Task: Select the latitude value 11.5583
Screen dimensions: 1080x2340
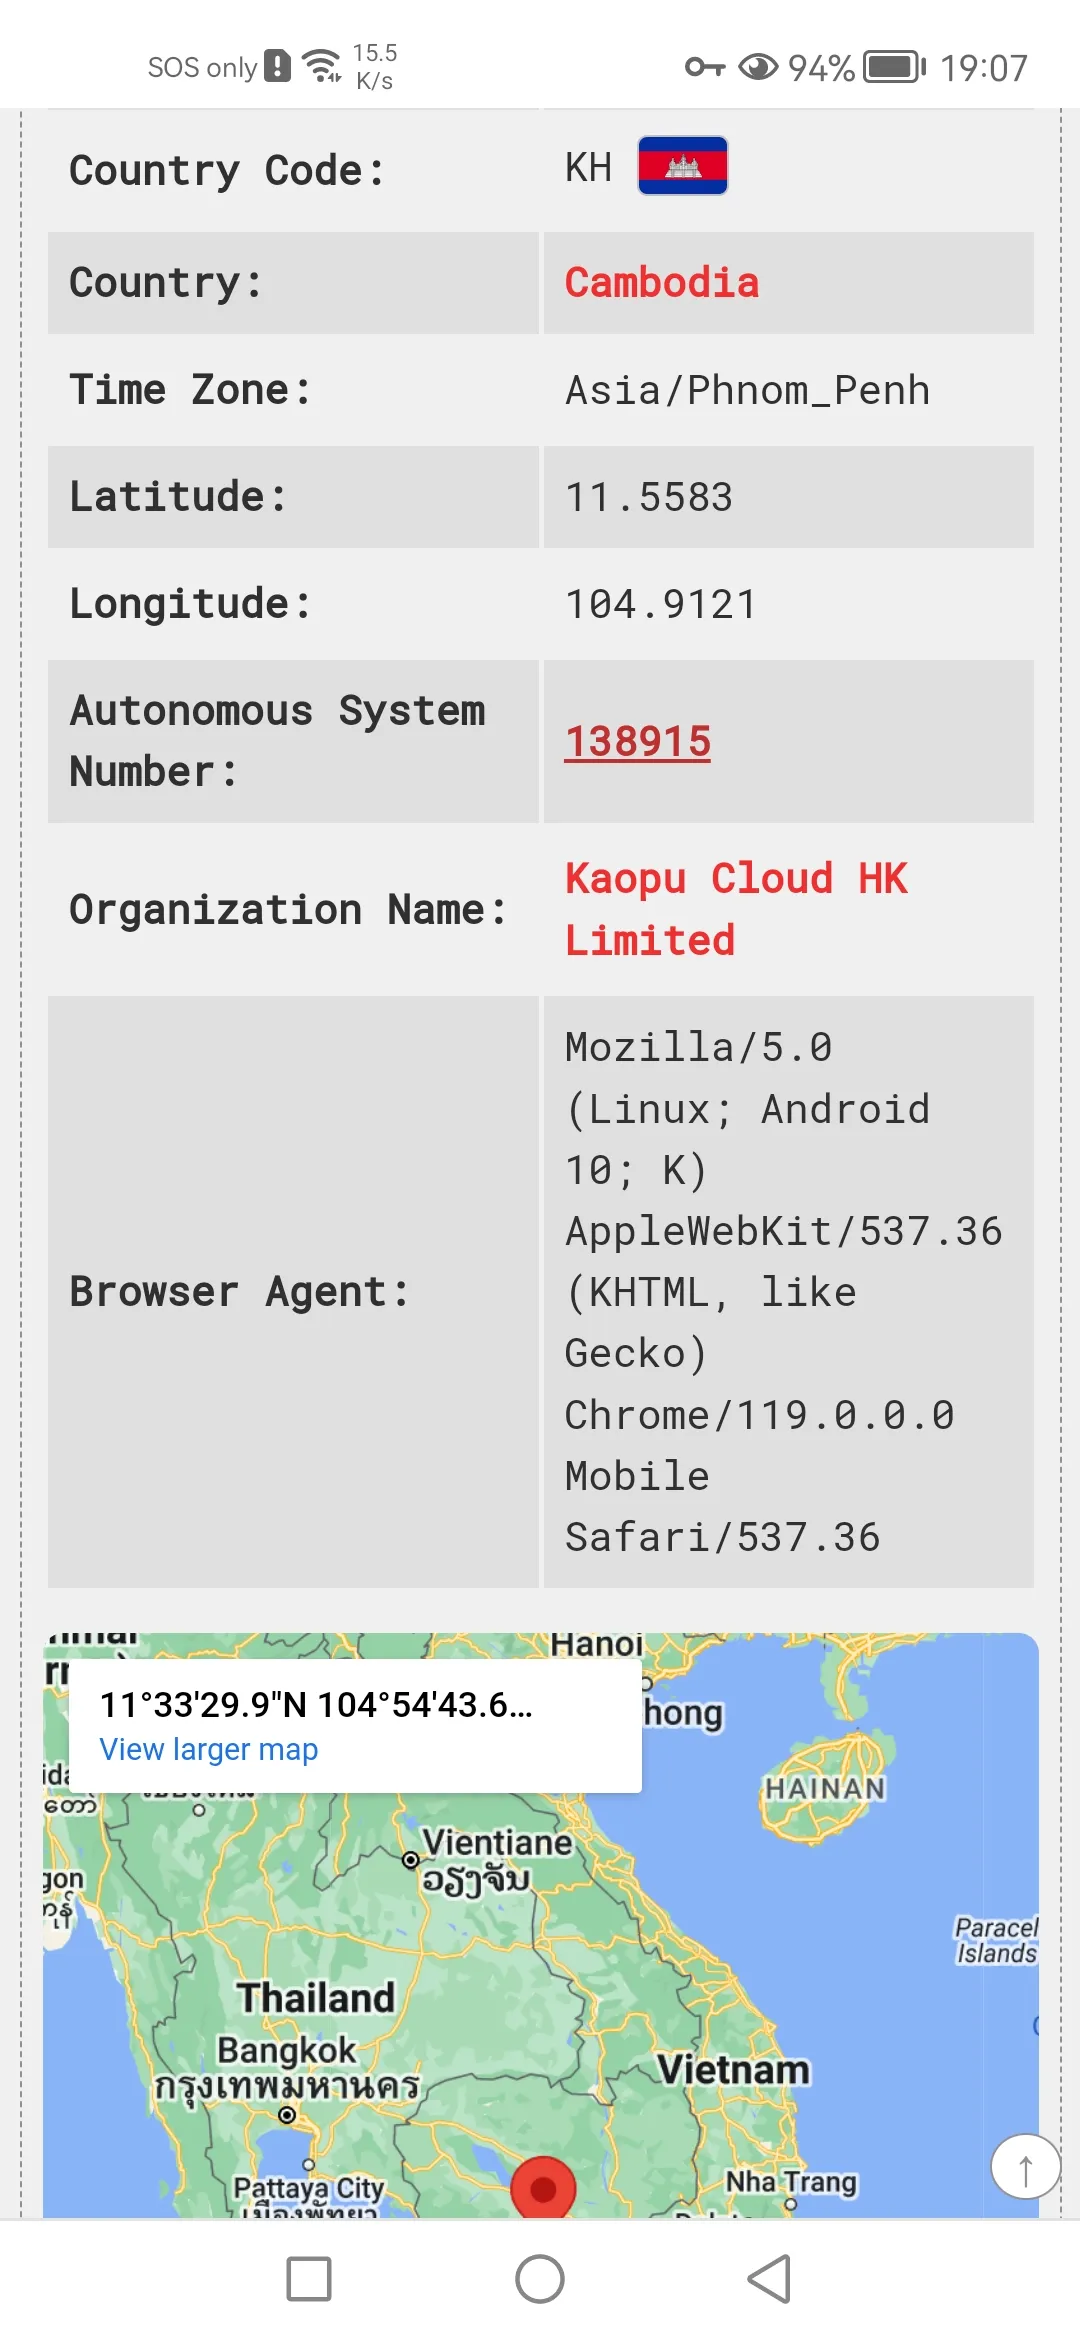Action: pyautogui.click(x=649, y=497)
